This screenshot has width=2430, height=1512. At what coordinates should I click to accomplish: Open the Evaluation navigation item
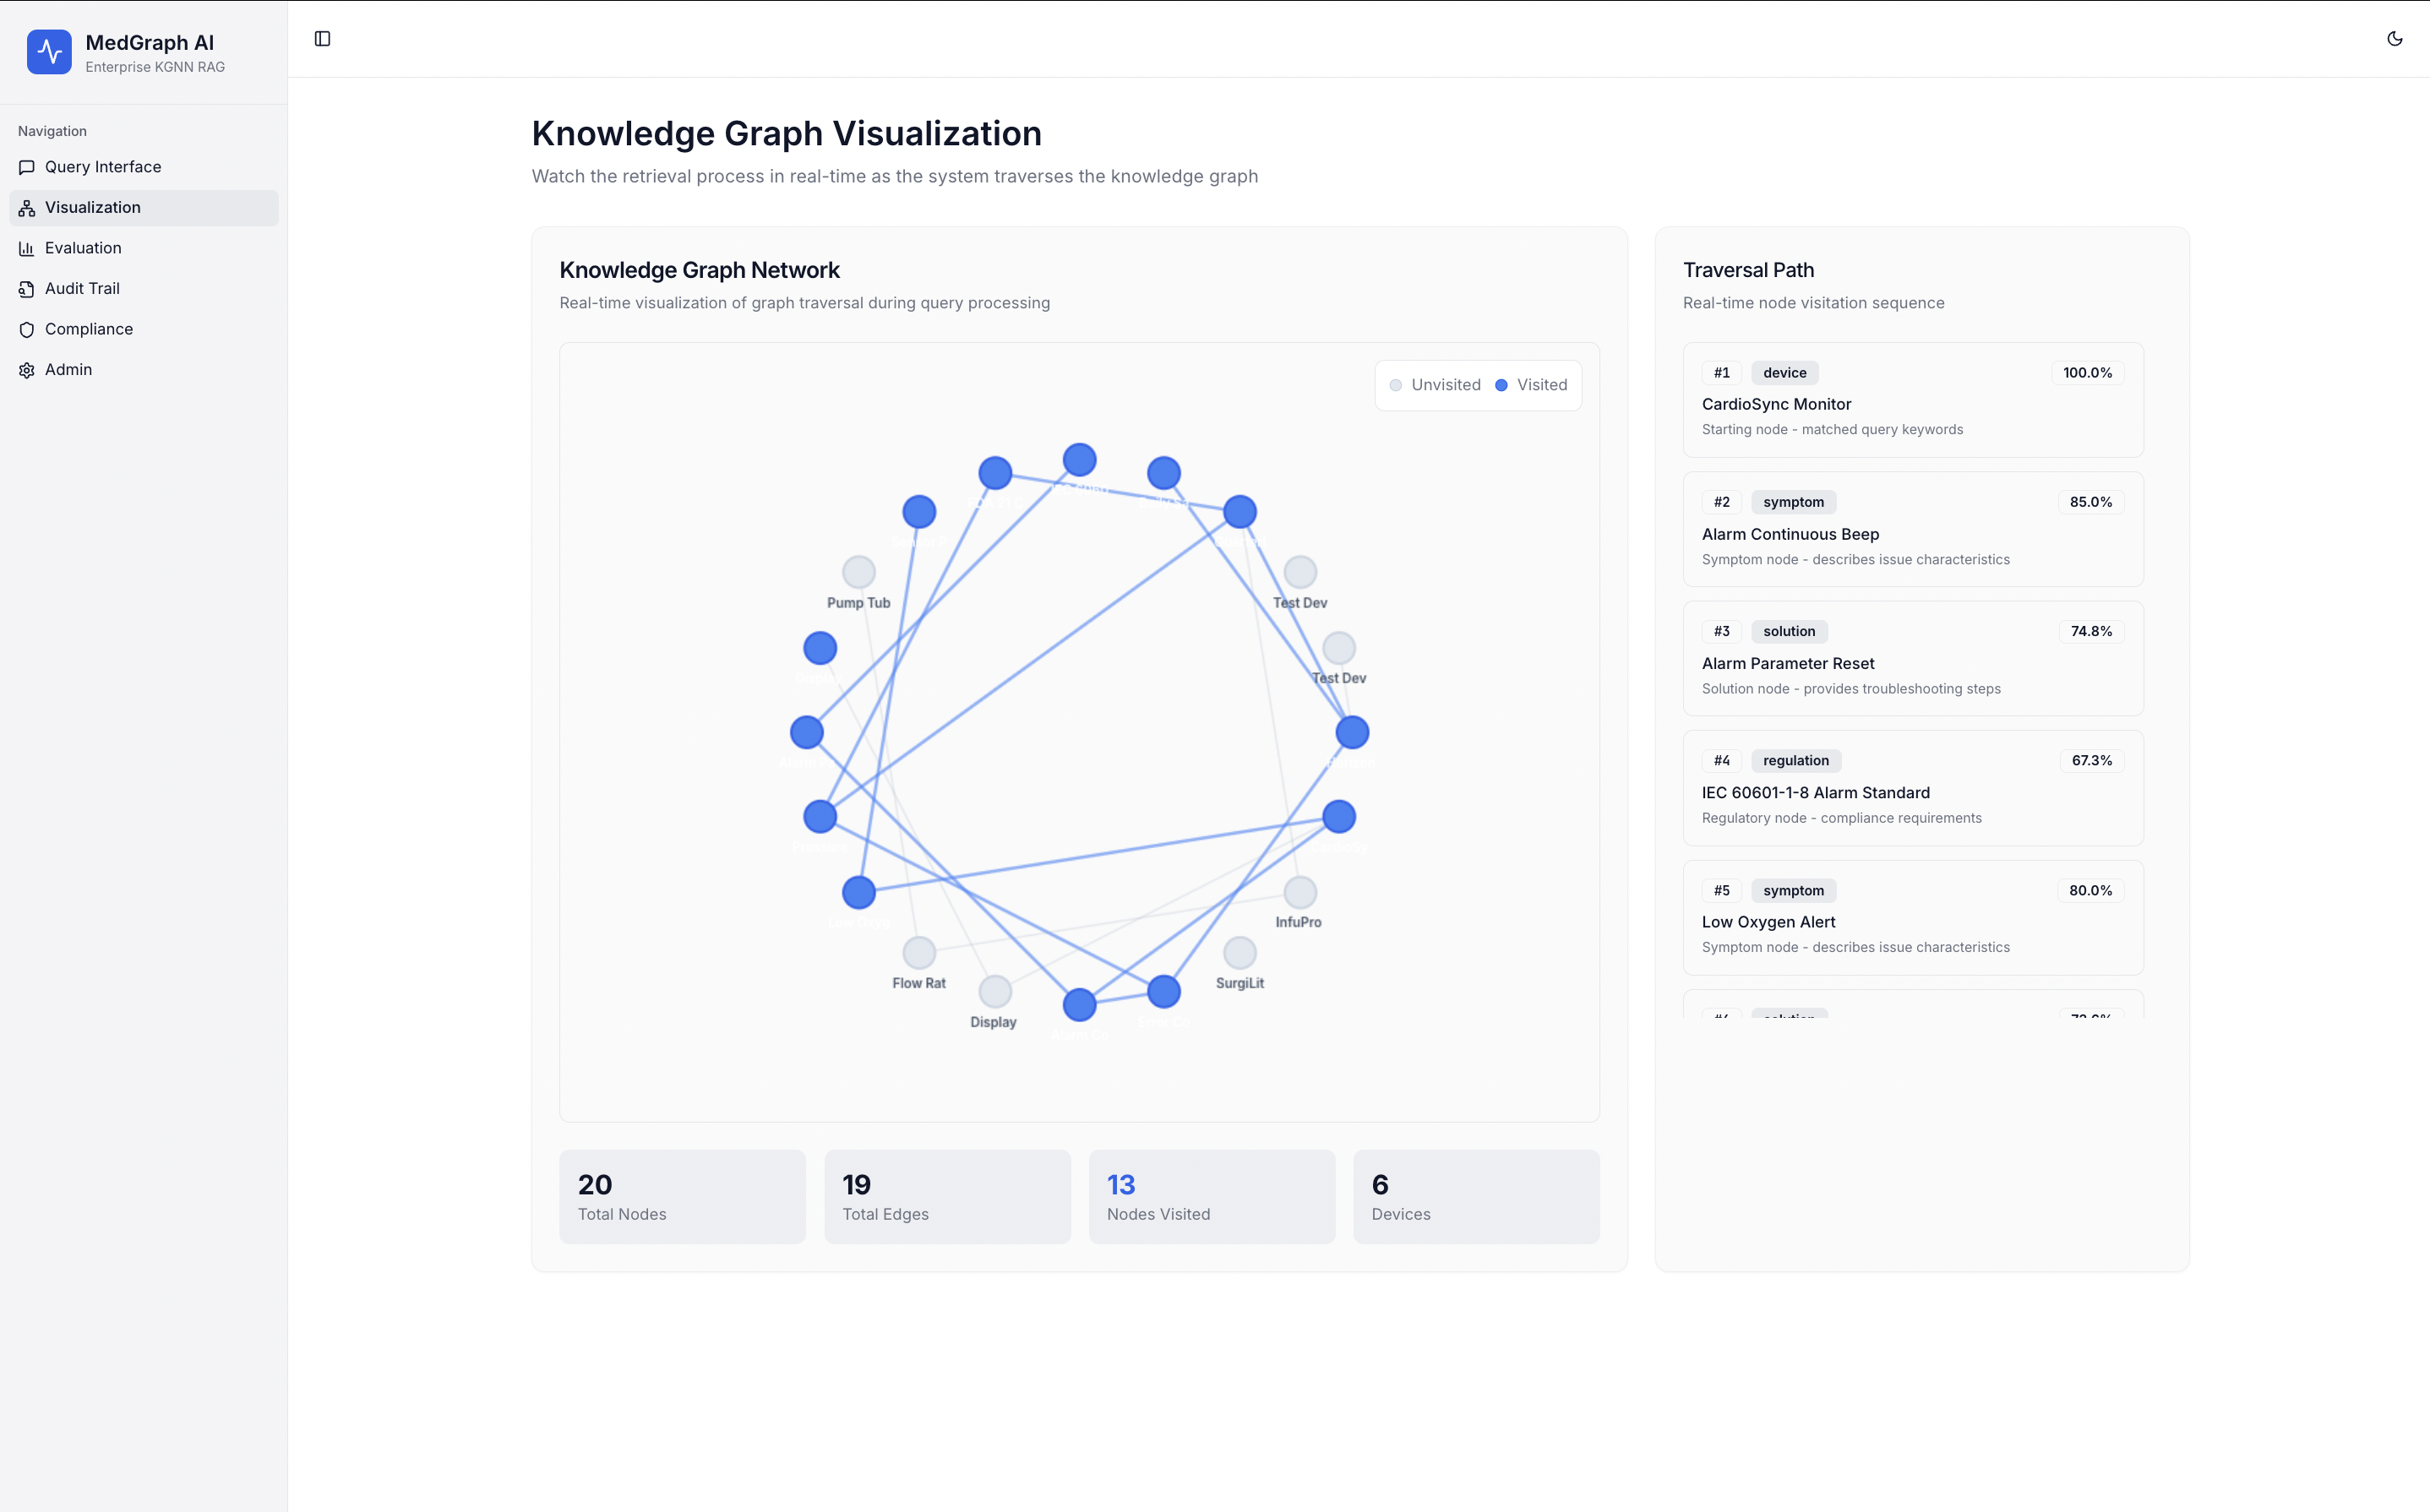(x=83, y=248)
